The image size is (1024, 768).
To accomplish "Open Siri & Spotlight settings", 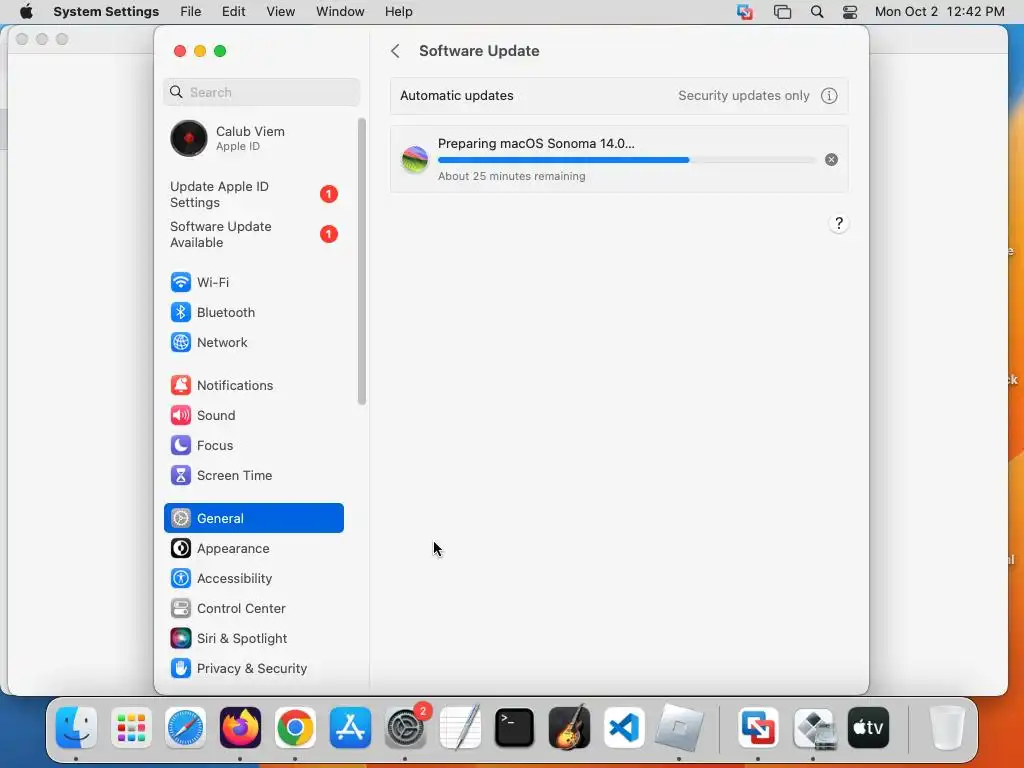I will [x=253, y=639].
